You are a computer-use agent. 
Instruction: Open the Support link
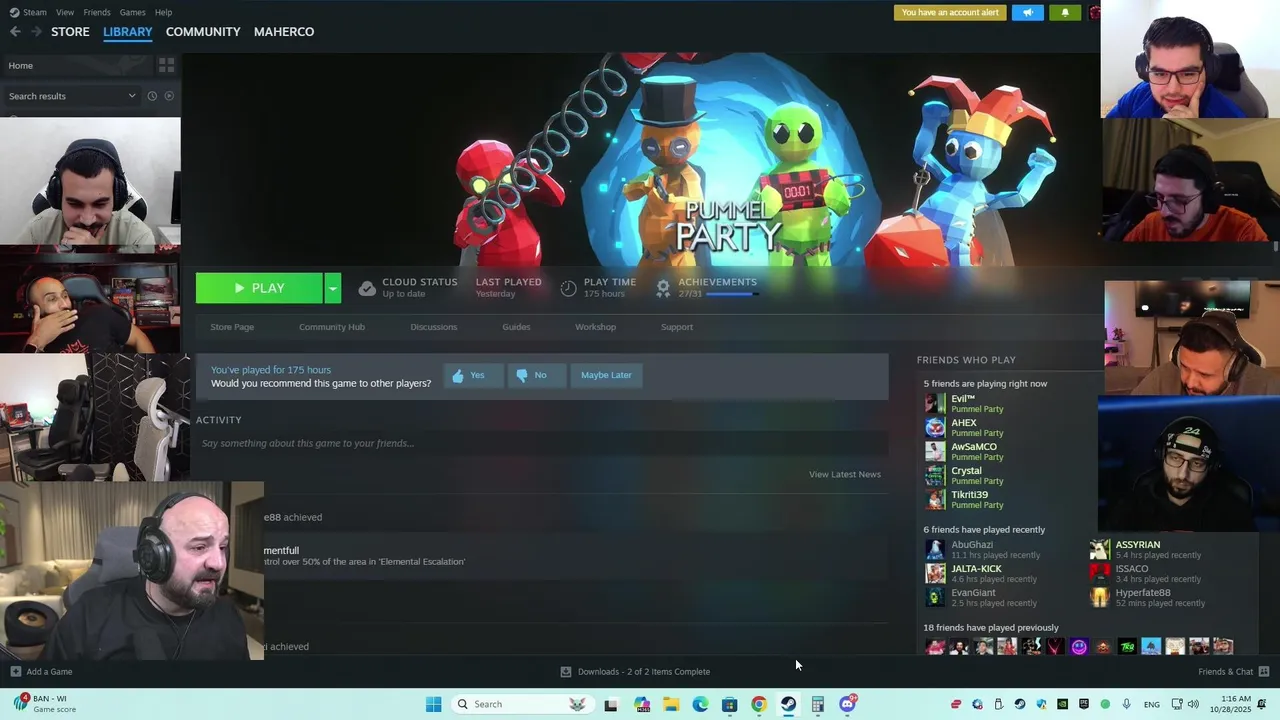pyautogui.click(x=677, y=327)
